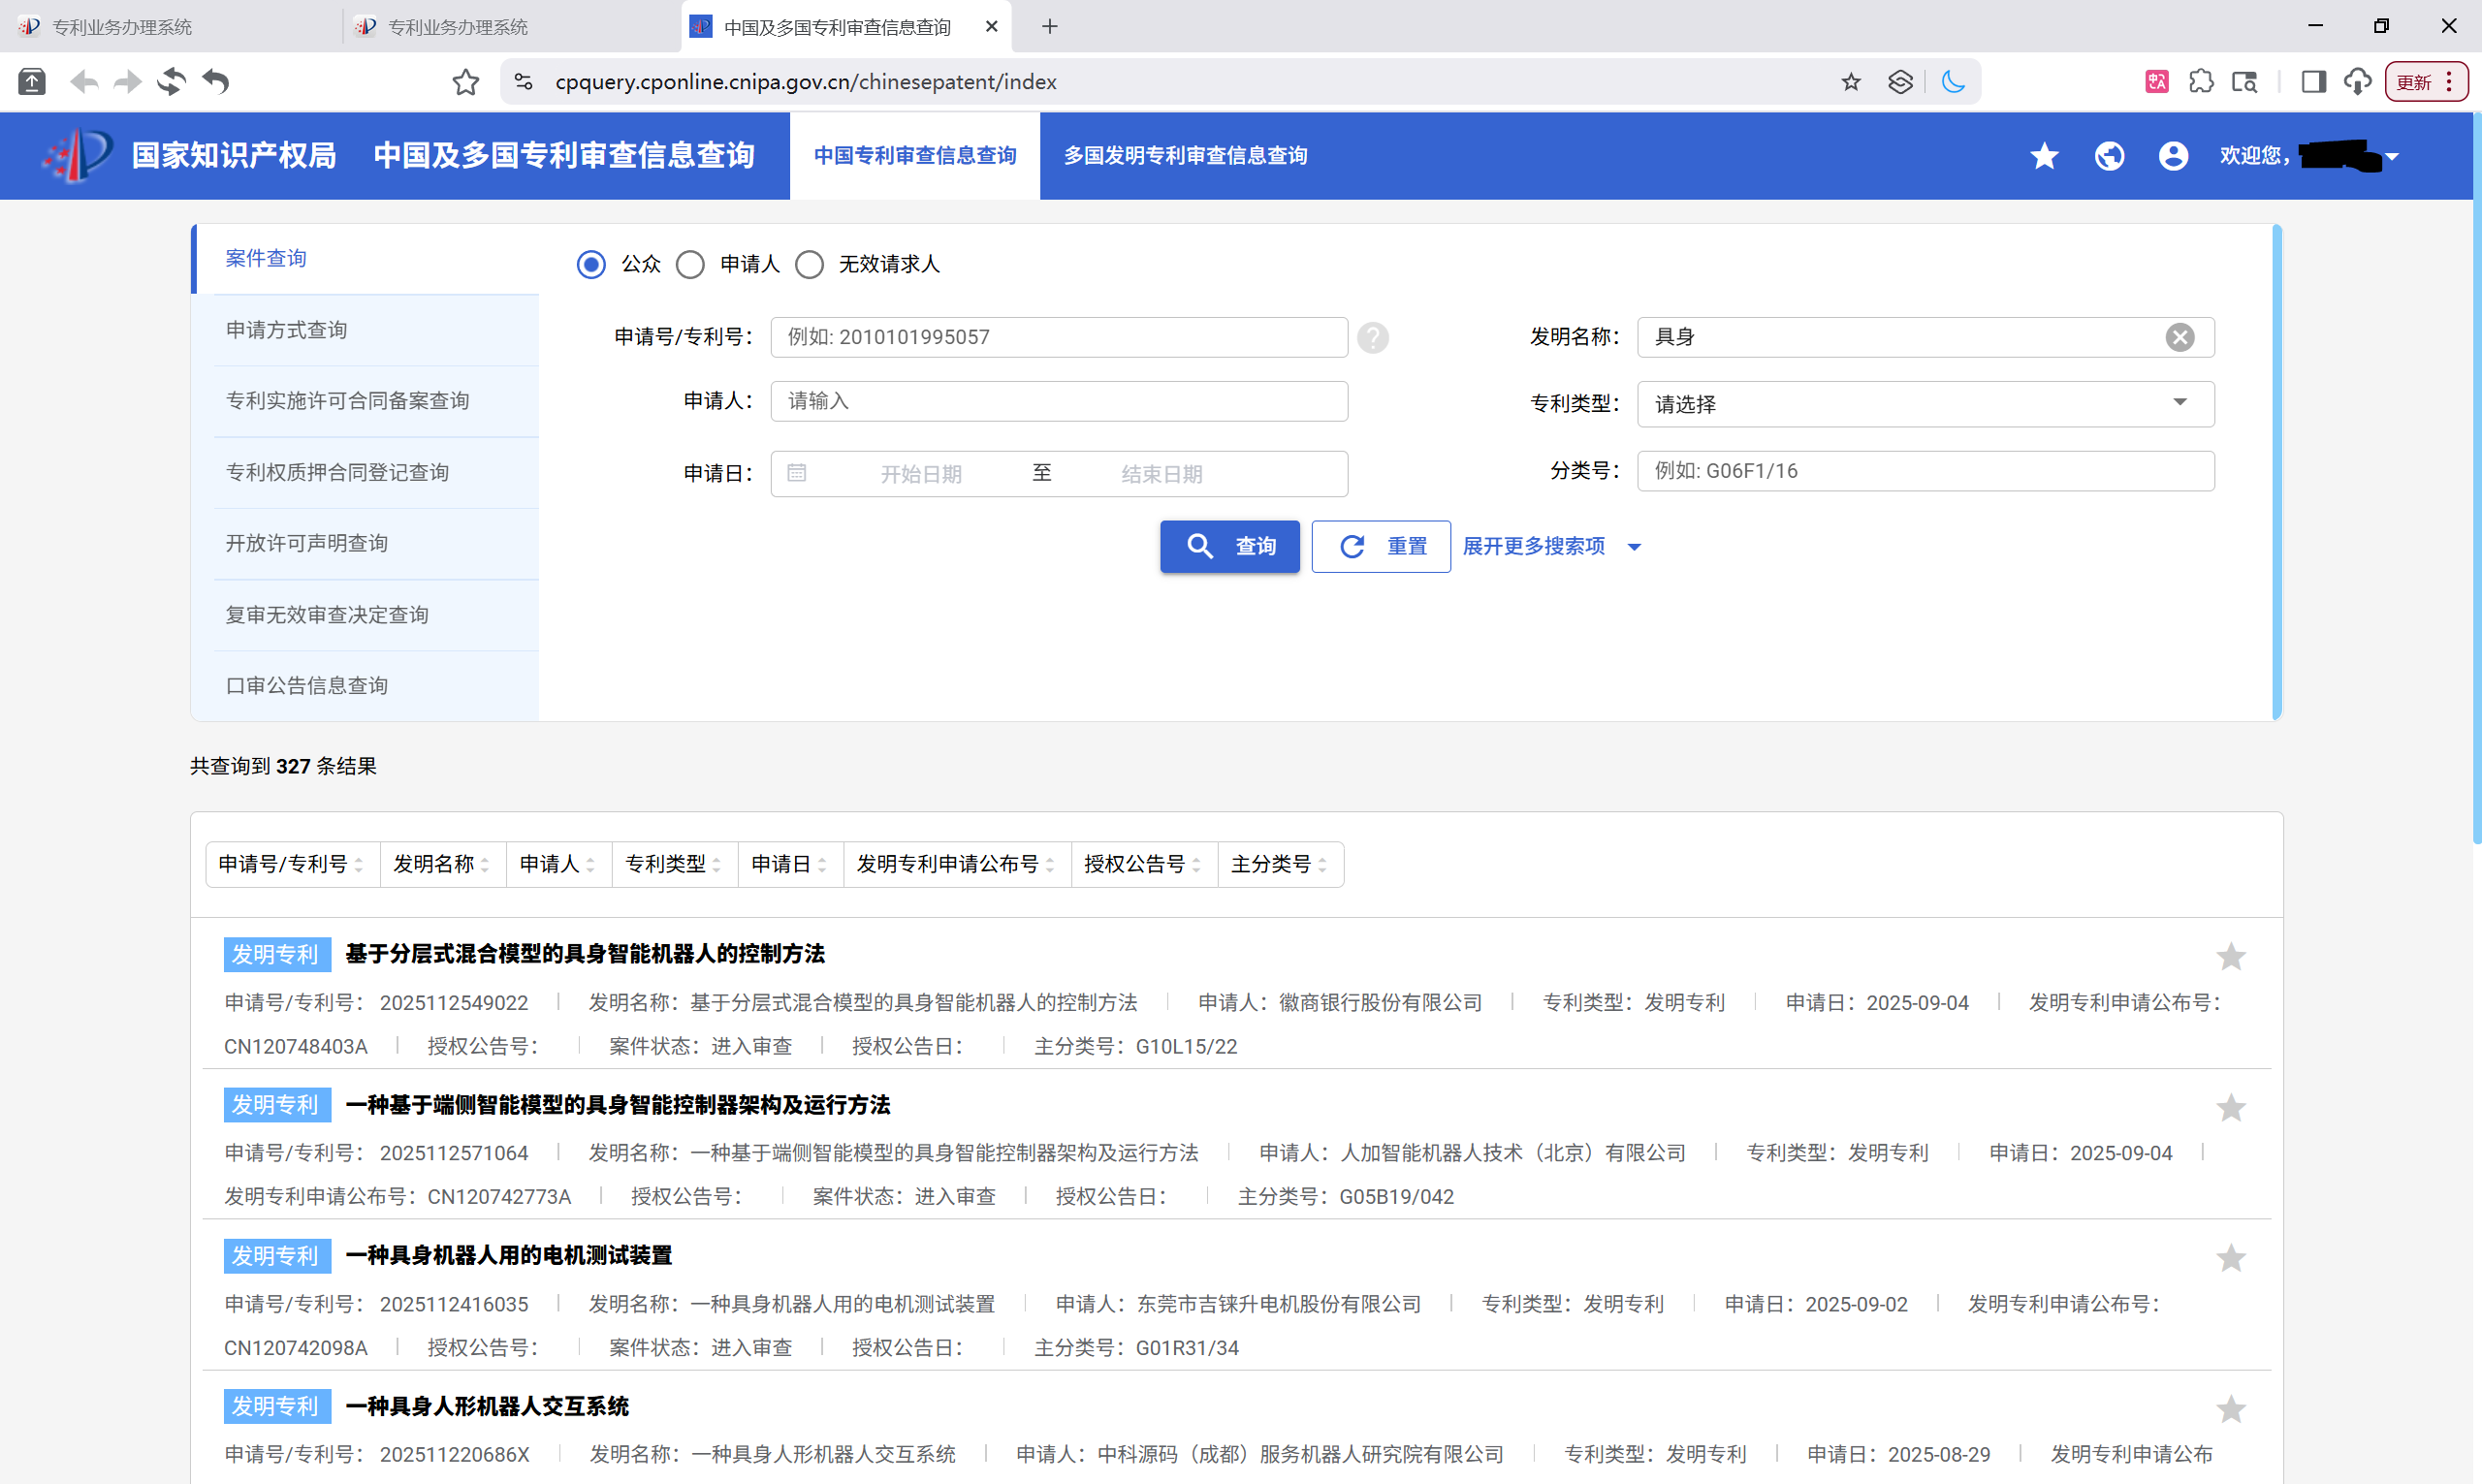The width and height of the screenshot is (2482, 1484).
Task: Open the calendar icon in 申请日 field
Action: pyautogui.click(x=797, y=472)
